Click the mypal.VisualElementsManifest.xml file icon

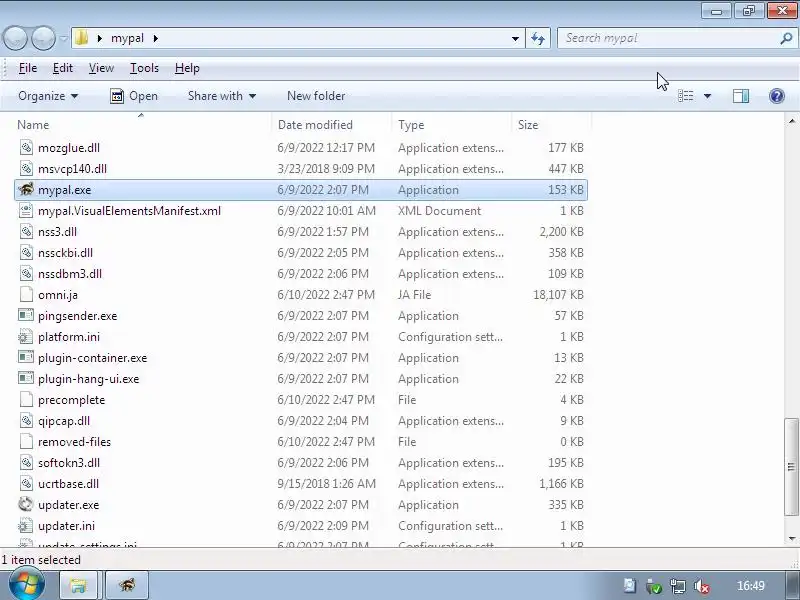click(26, 210)
